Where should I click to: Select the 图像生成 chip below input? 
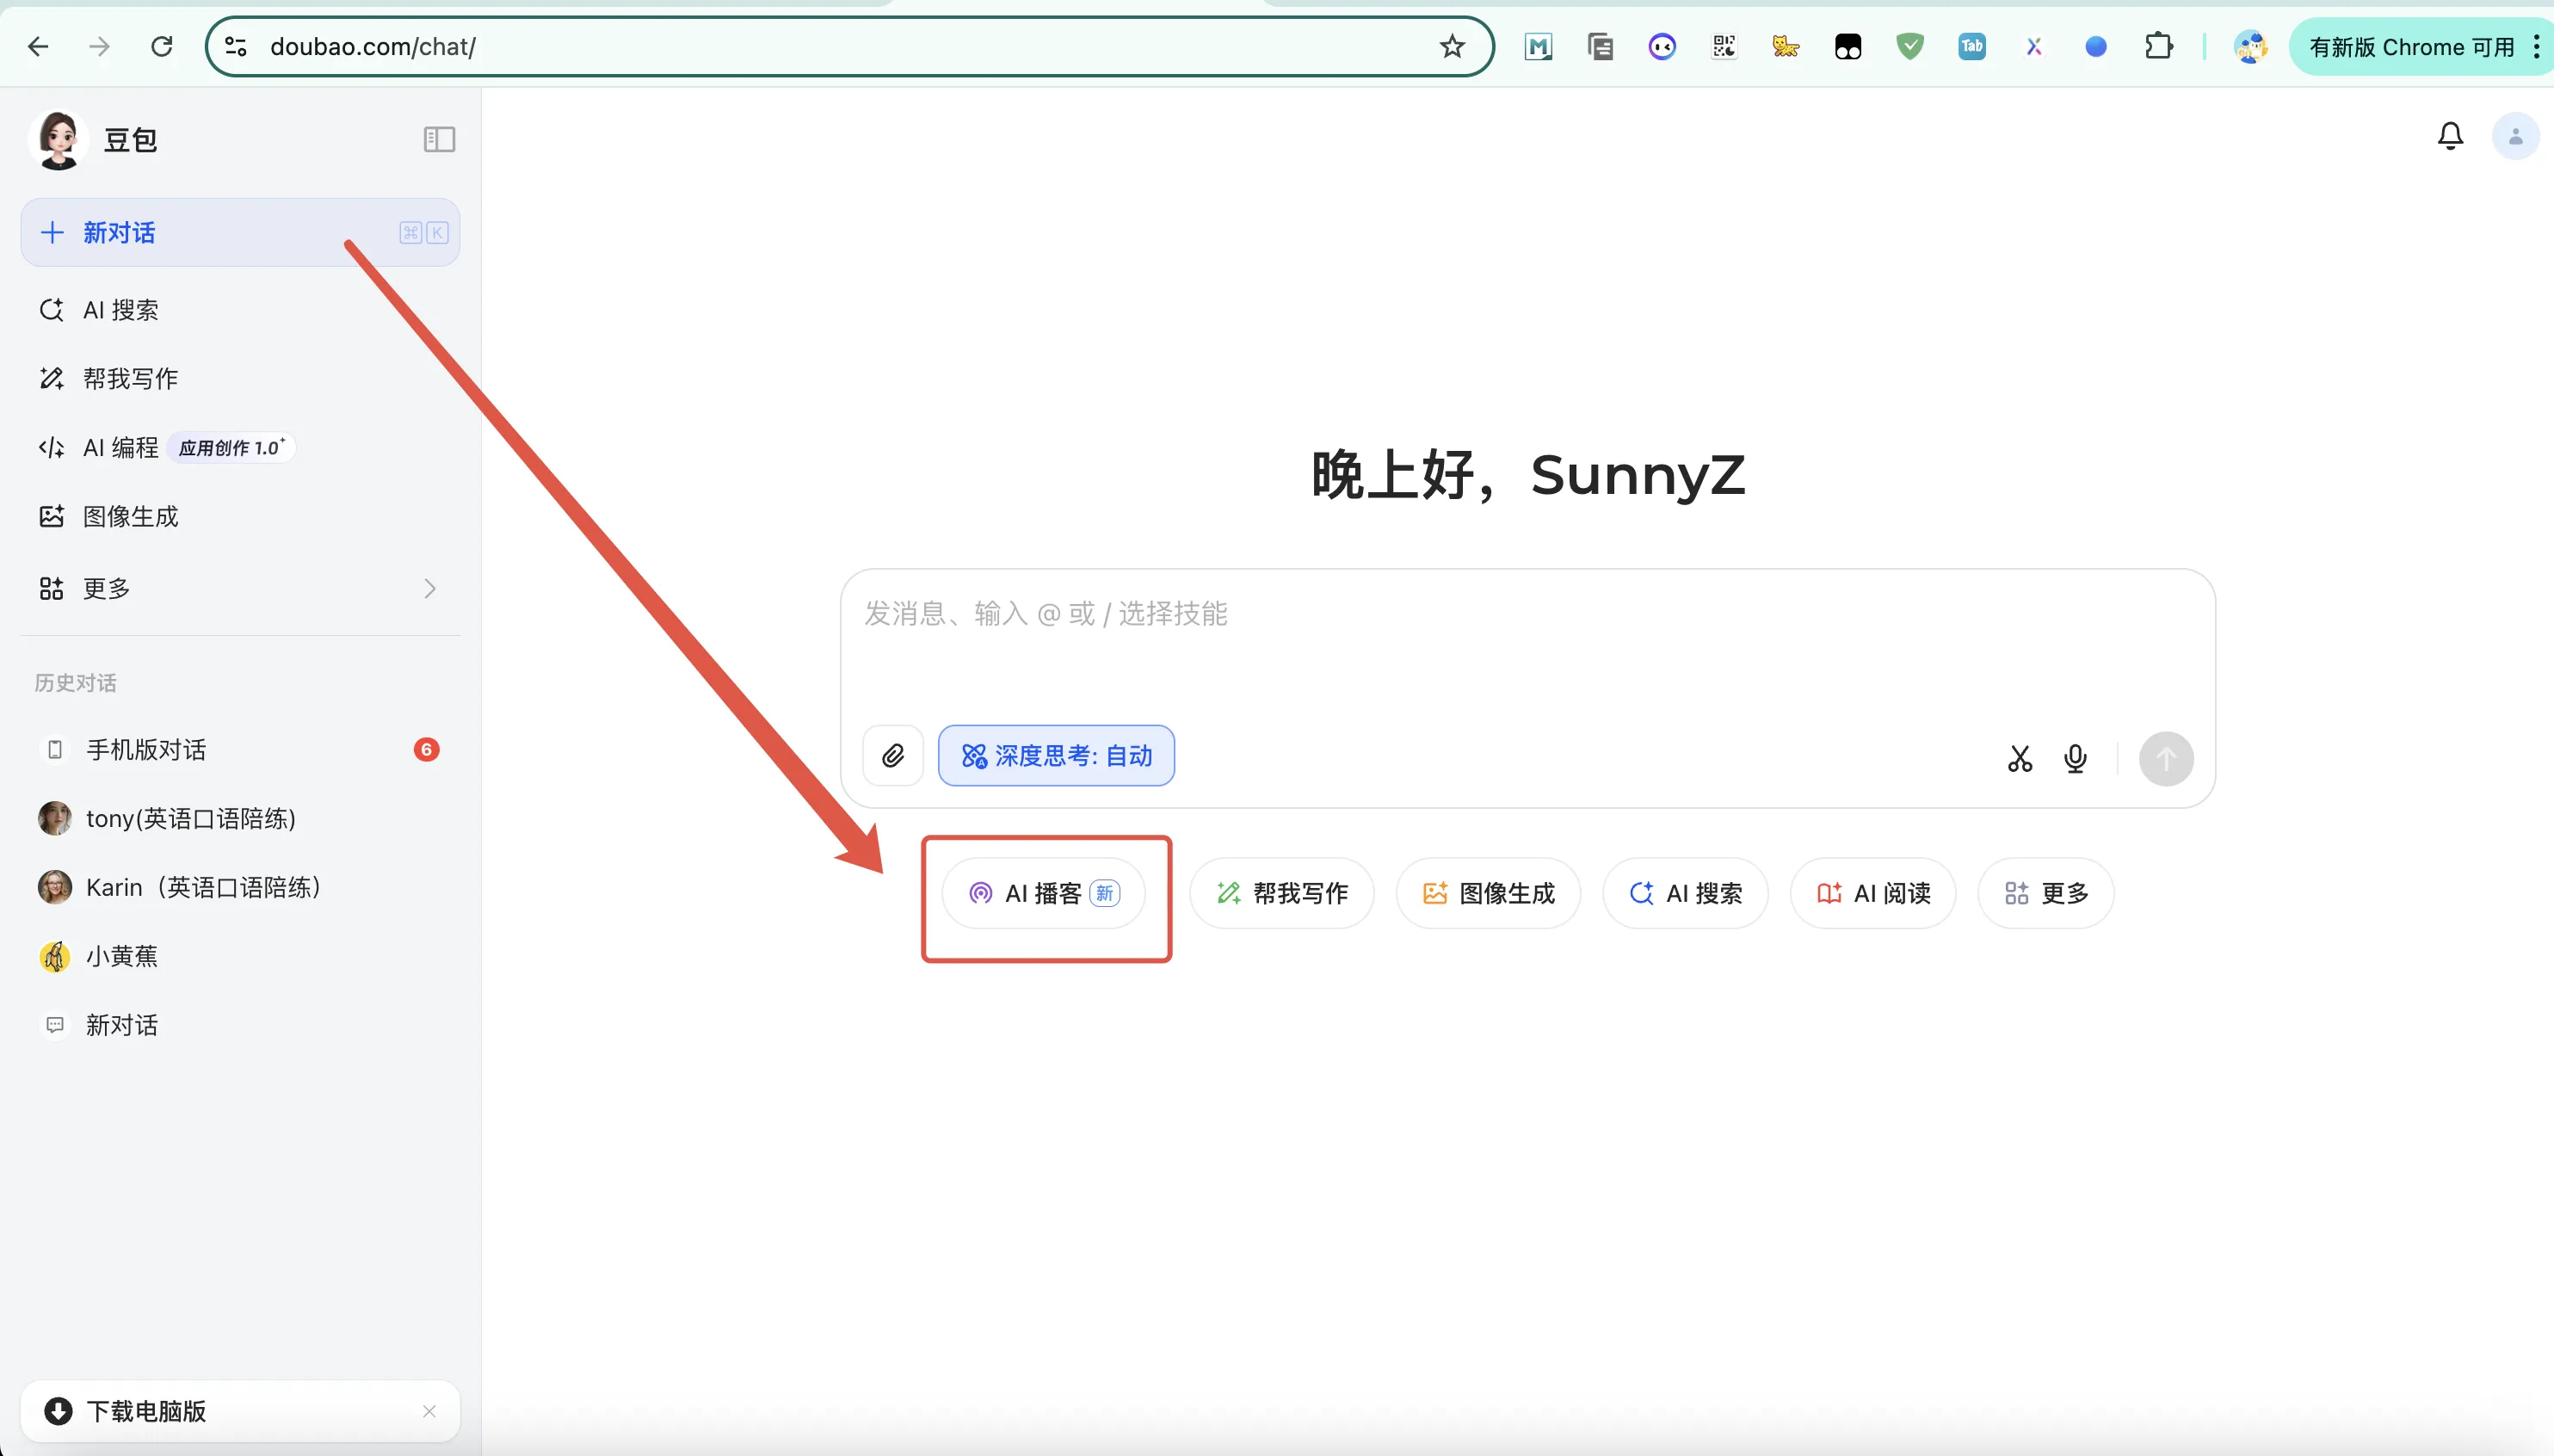point(1488,893)
